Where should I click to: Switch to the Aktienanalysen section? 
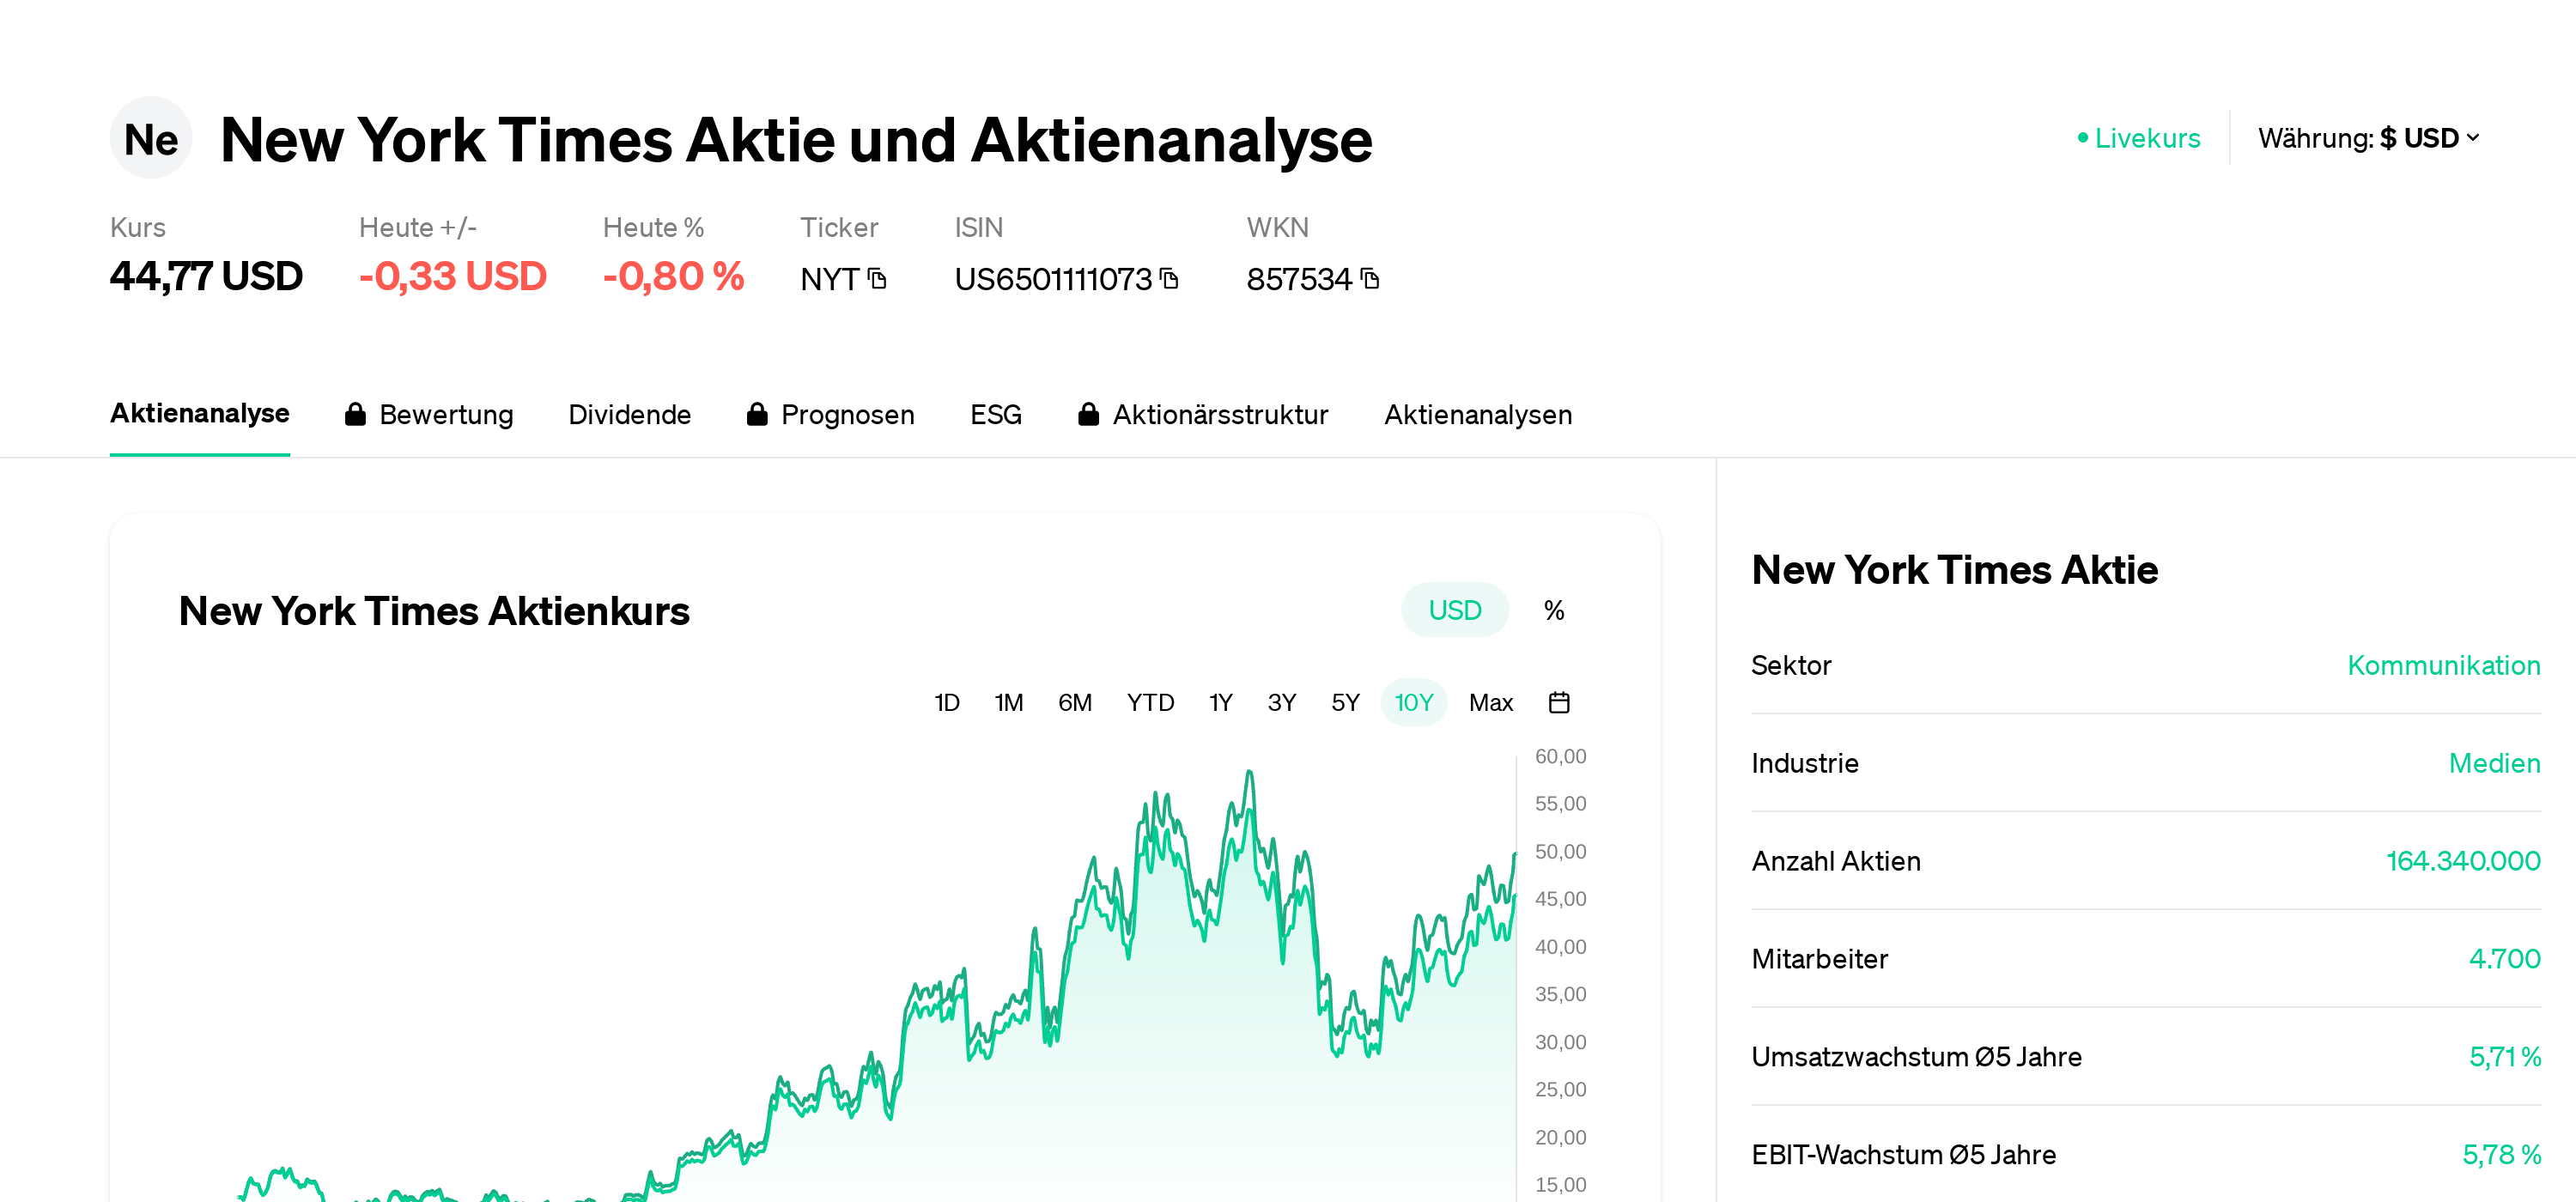click(x=1478, y=414)
